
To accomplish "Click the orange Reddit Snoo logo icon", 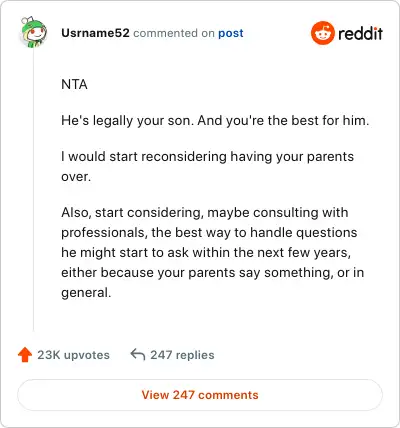I will tap(322, 33).
